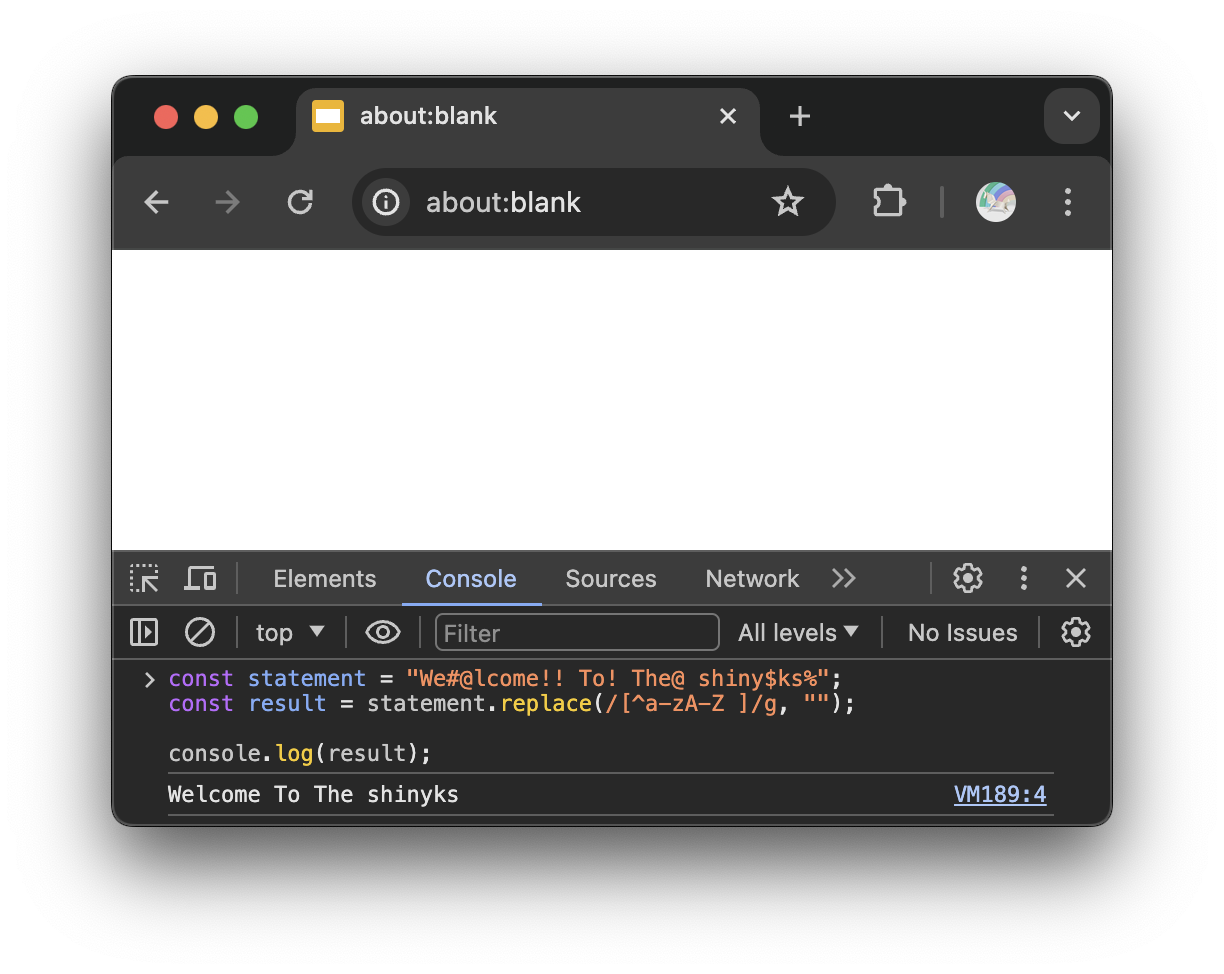Close the about:blank tab

[x=728, y=117]
